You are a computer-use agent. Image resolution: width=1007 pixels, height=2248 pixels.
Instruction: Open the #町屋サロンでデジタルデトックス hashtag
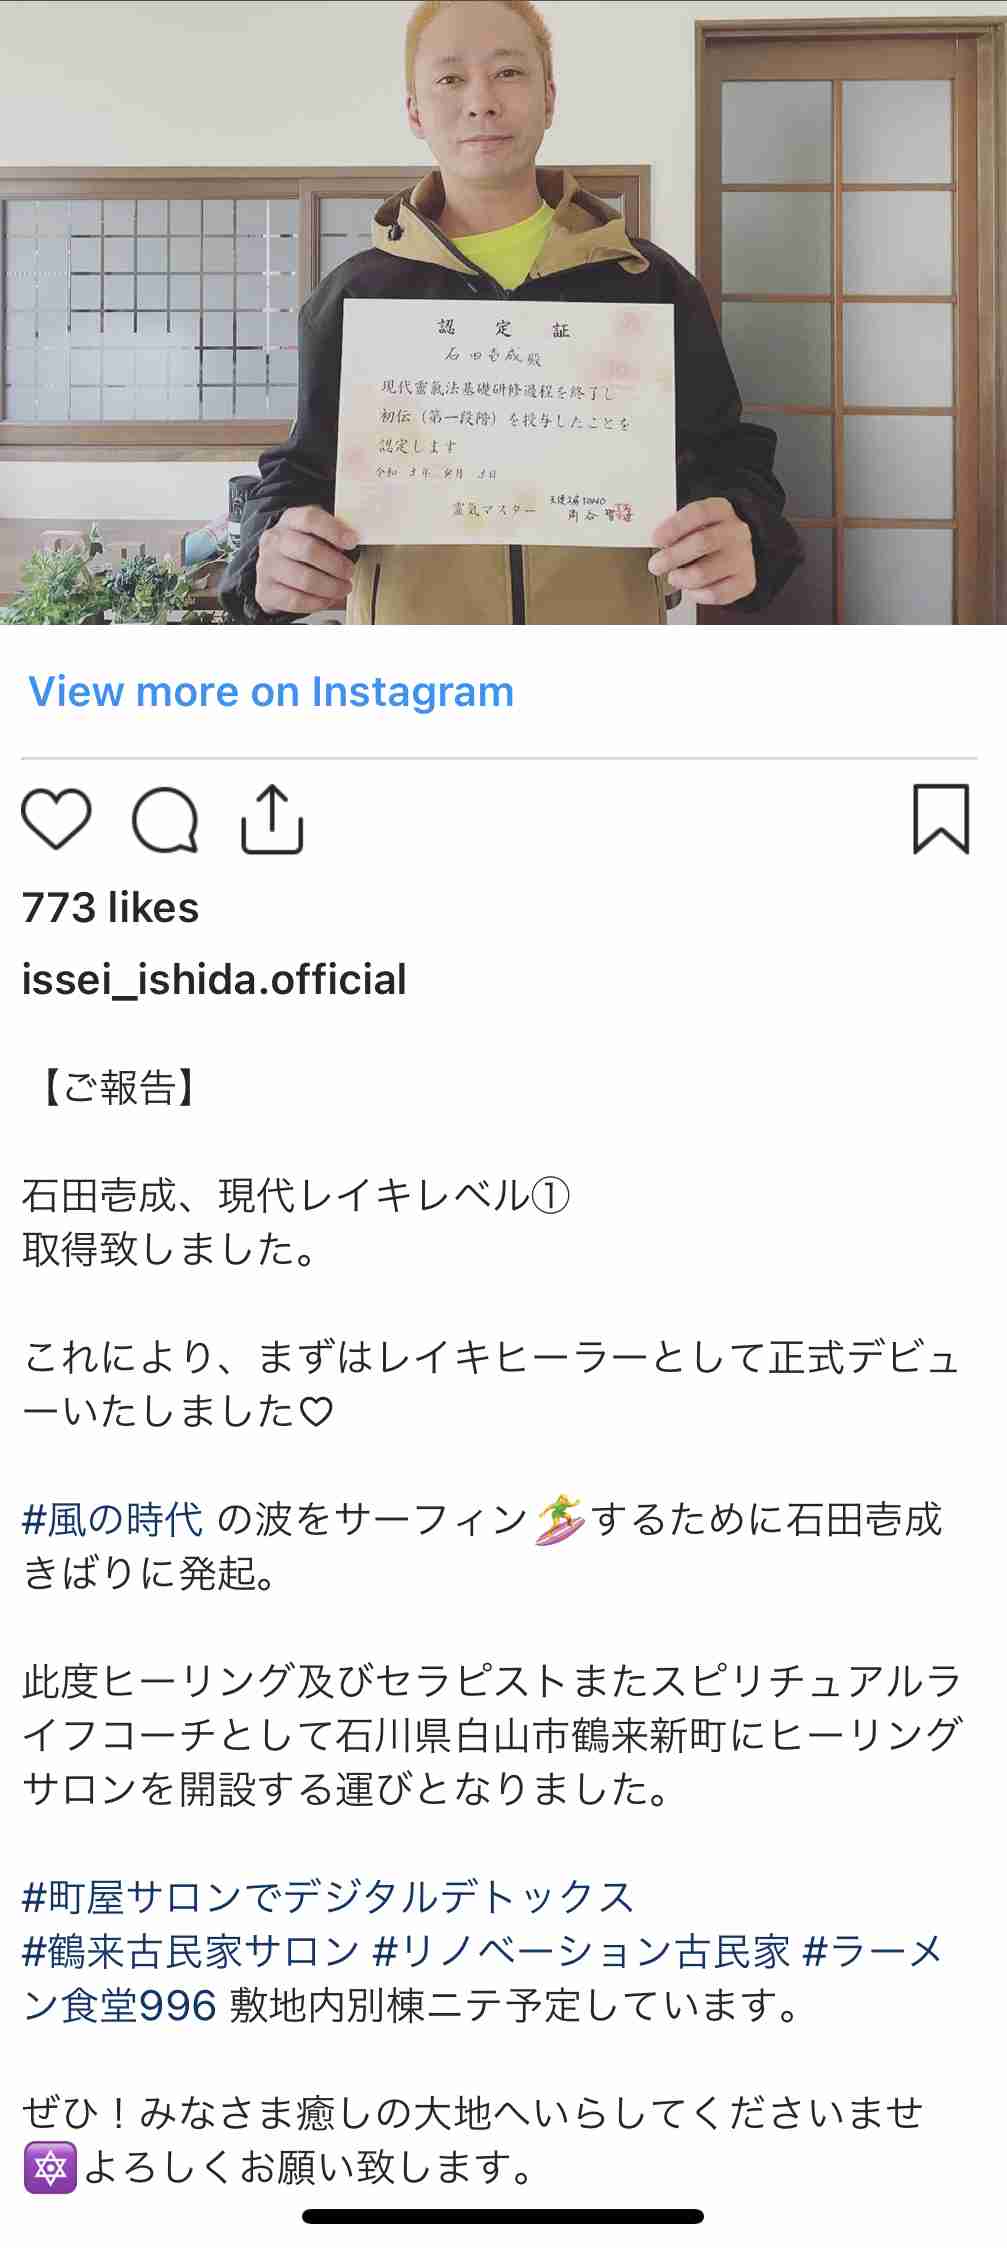click(328, 1897)
